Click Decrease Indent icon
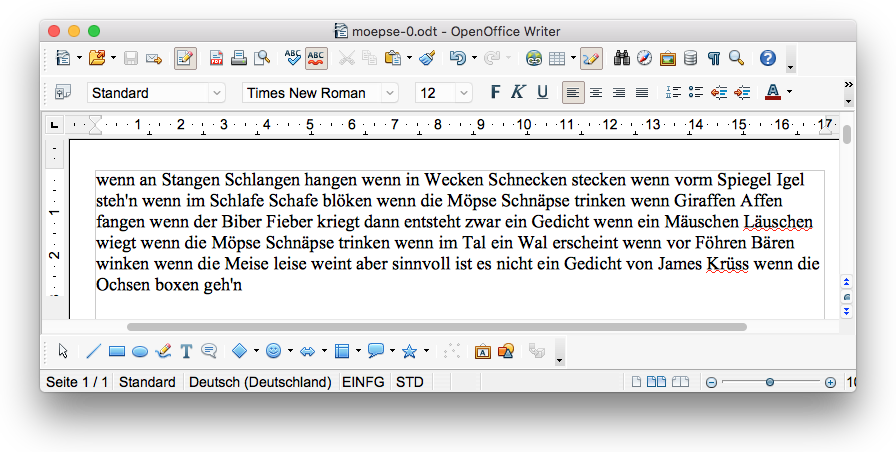Image resolution: width=896 pixels, height=452 pixels. coord(719,93)
